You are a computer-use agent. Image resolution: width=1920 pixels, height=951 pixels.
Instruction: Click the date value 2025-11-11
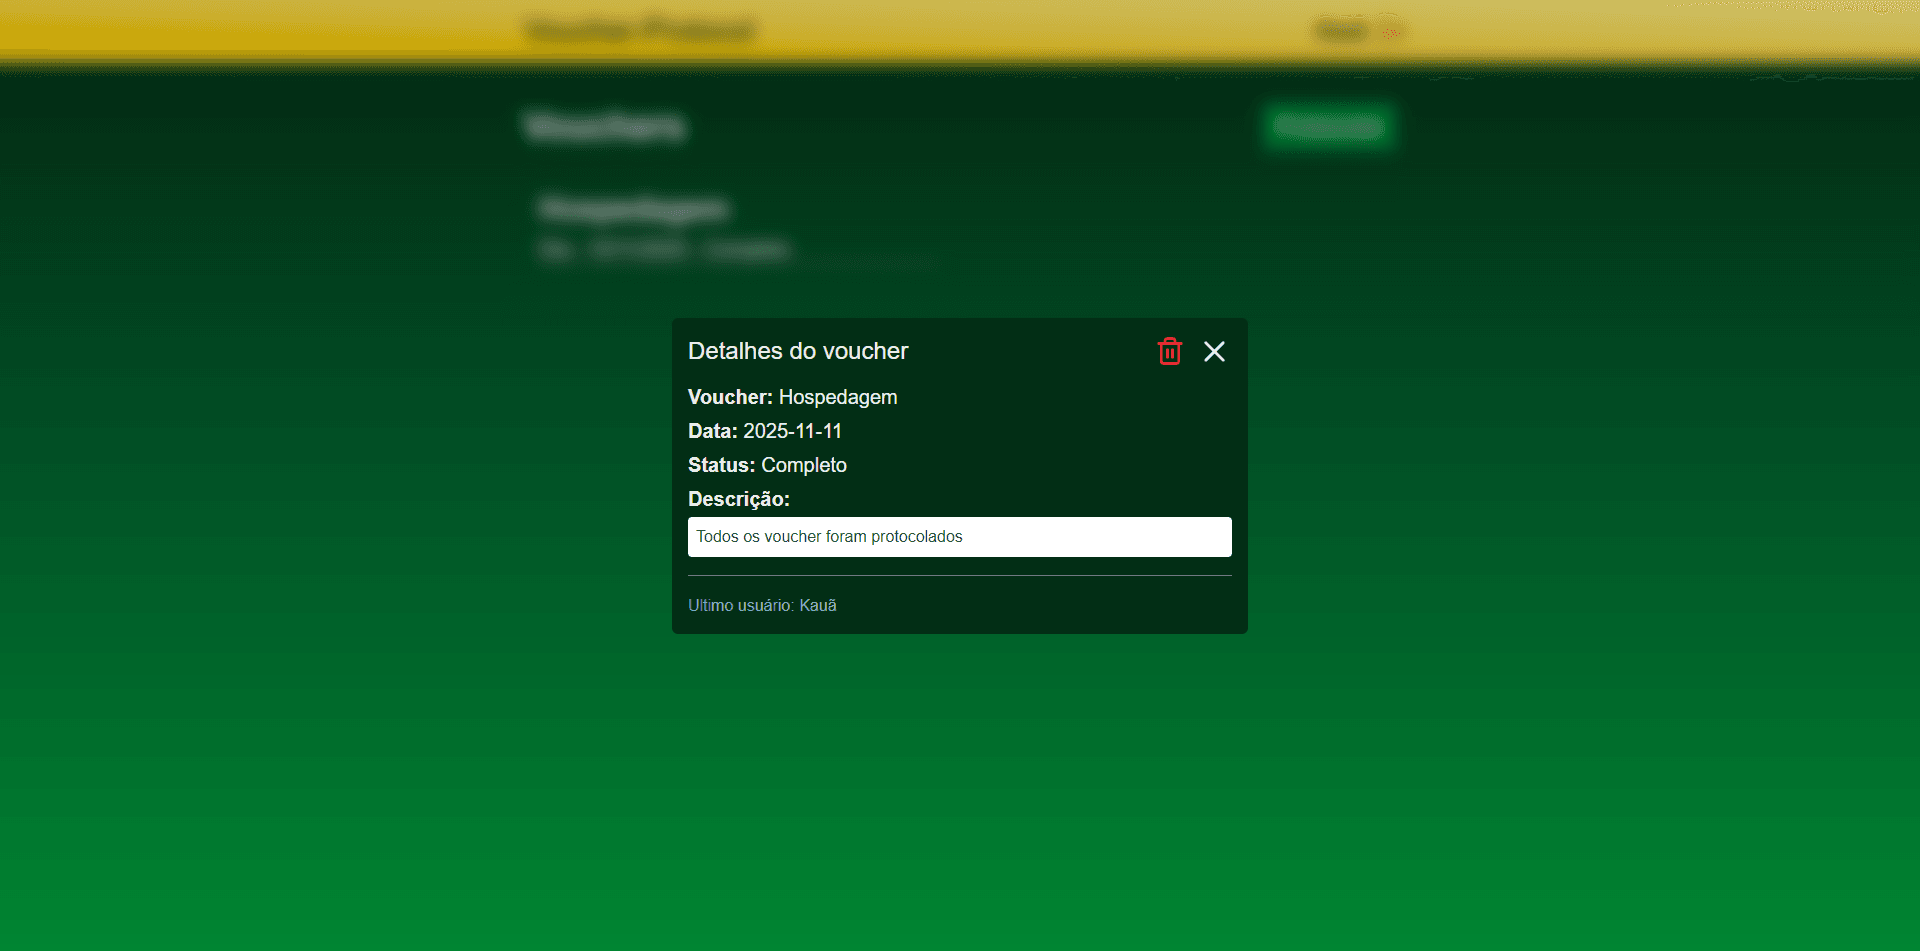coord(792,432)
